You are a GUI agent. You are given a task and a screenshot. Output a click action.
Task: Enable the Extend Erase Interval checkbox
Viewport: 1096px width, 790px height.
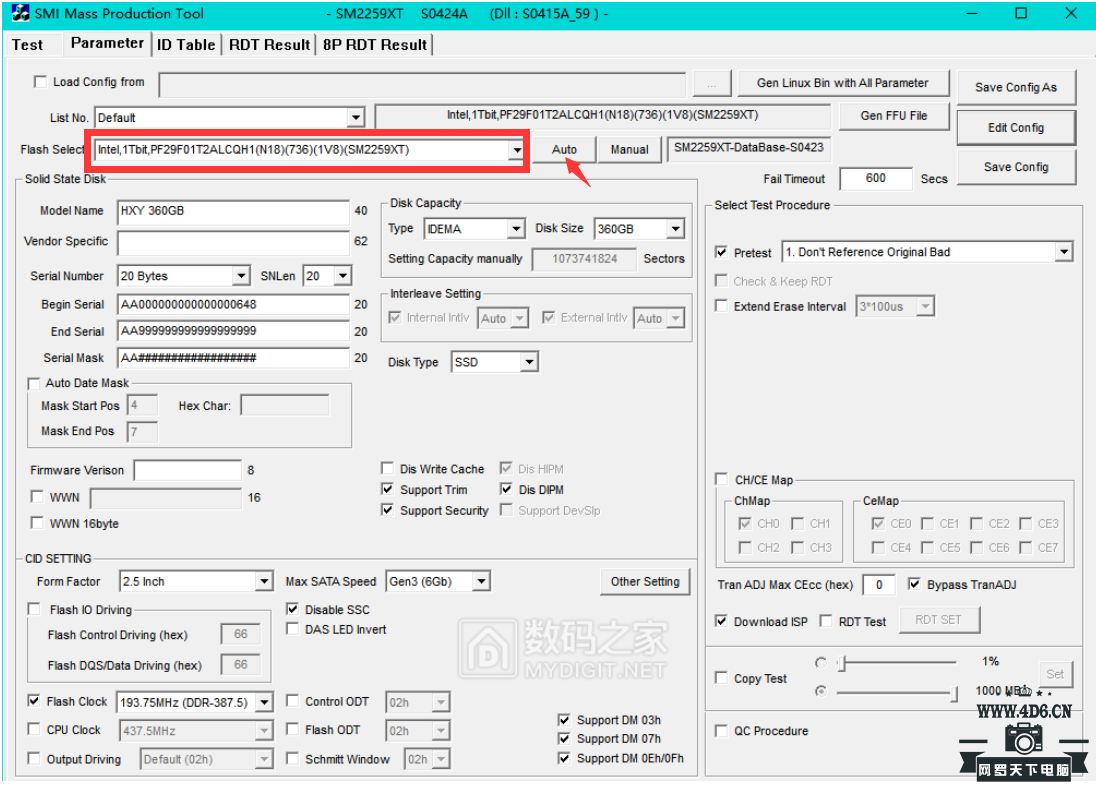pyautogui.click(x=721, y=306)
